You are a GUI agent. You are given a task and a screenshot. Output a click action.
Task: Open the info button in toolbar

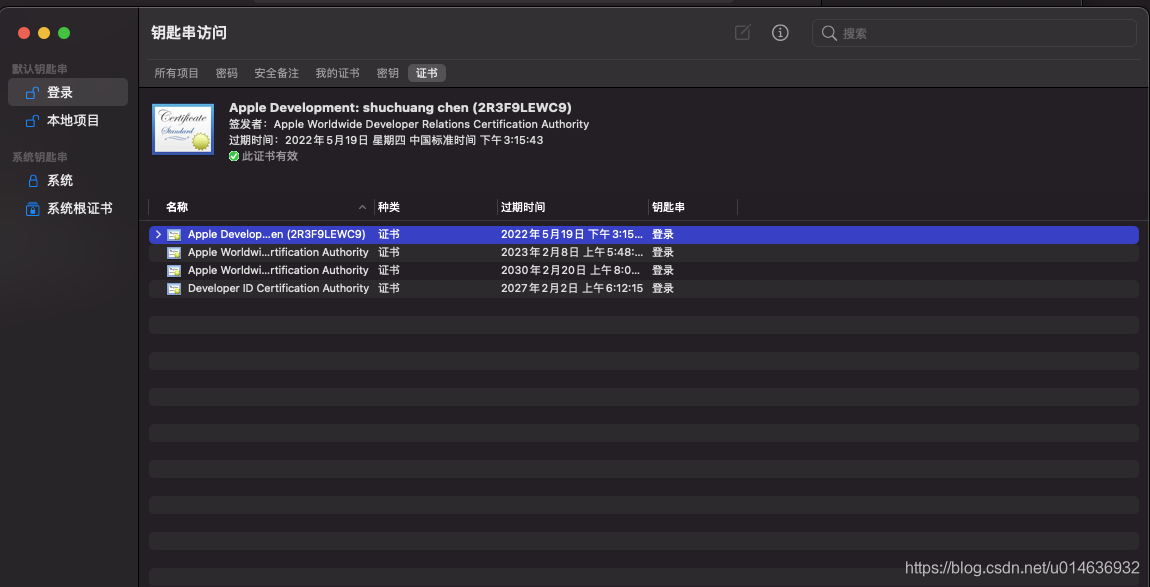coord(780,33)
